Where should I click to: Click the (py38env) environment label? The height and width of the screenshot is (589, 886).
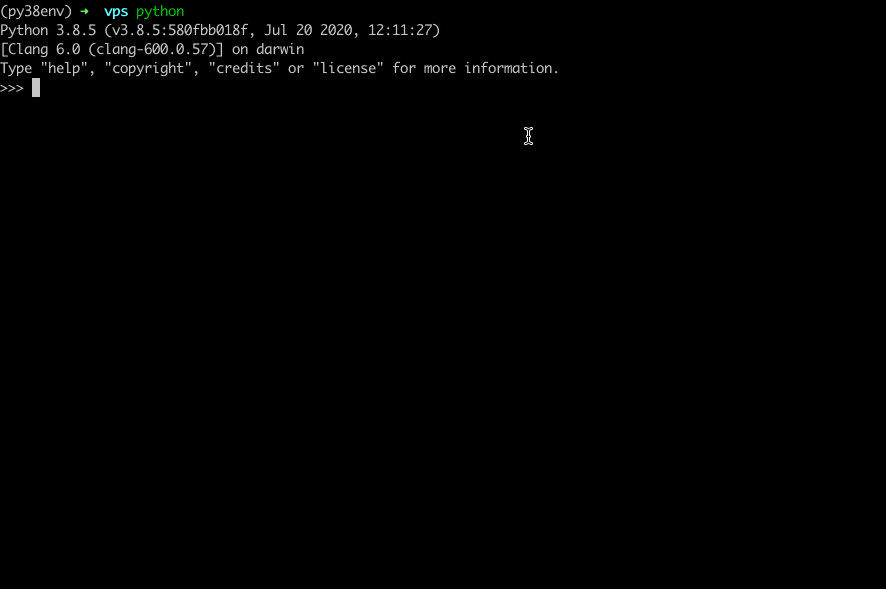(x=36, y=11)
